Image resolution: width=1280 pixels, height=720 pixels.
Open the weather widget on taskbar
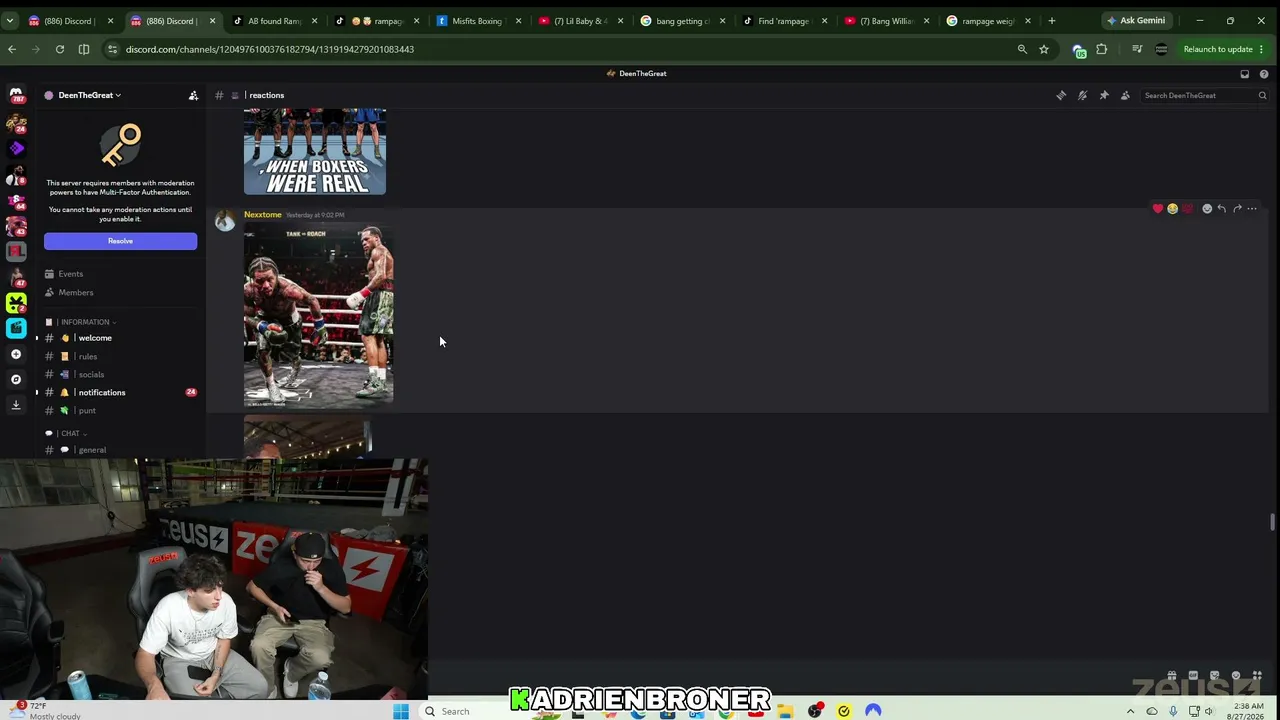point(42,711)
